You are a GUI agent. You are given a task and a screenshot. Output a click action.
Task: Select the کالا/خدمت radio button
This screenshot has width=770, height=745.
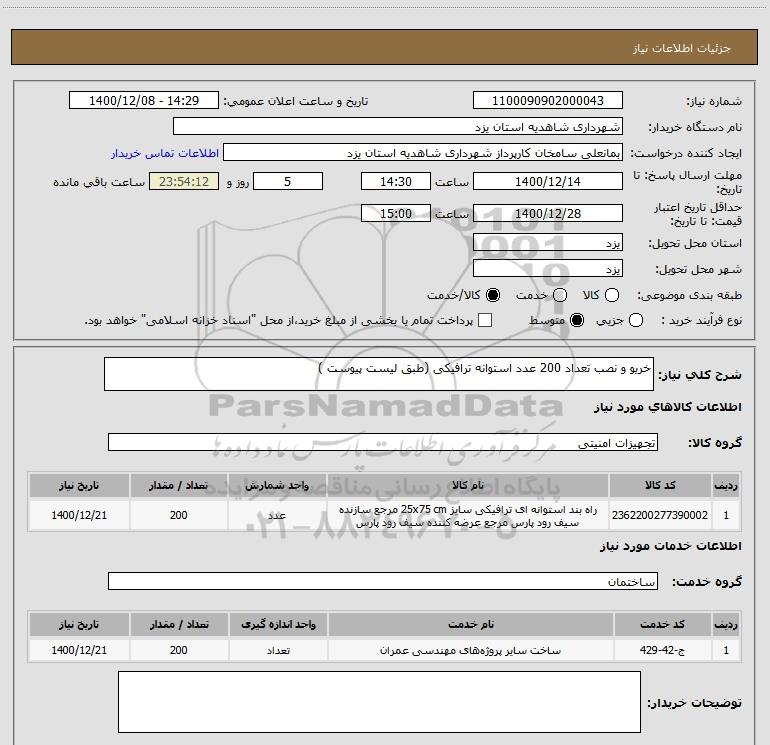coord(493,295)
